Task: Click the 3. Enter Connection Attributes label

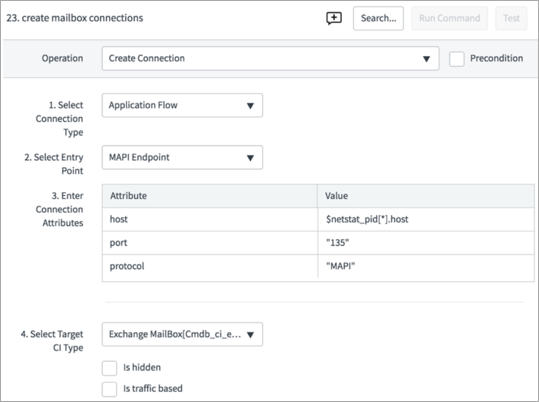Action: pyautogui.click(x=59, y=209)
